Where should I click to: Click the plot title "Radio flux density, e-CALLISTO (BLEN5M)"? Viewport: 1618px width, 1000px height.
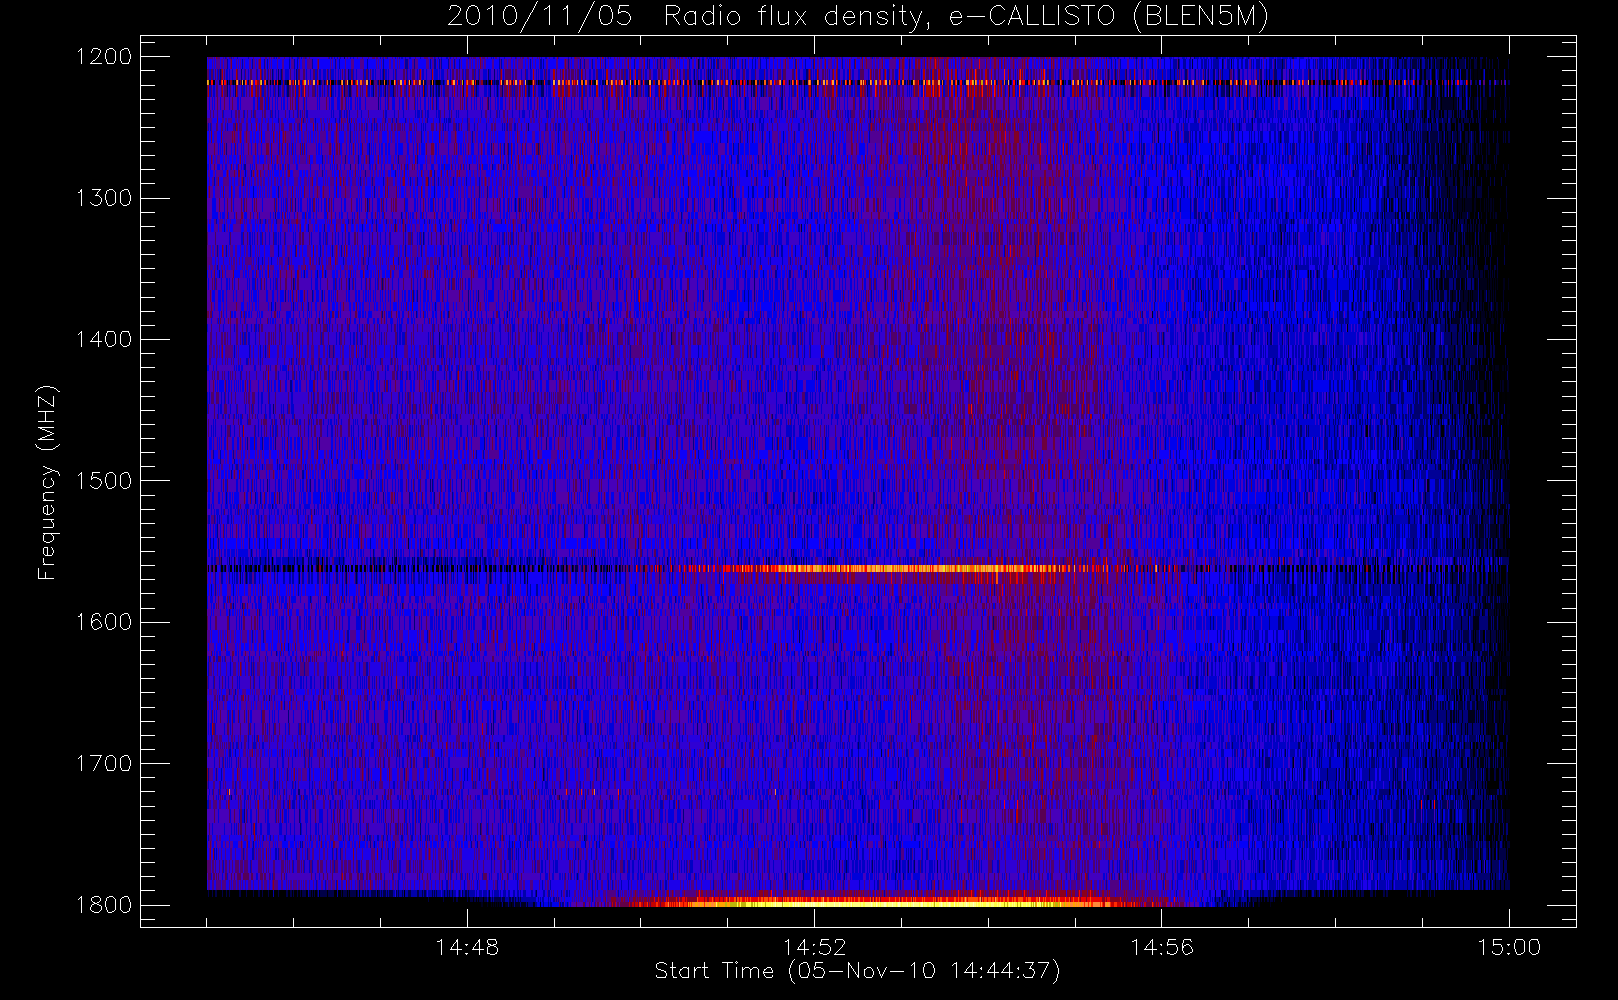pyautogui.click(x=966, y=17)
